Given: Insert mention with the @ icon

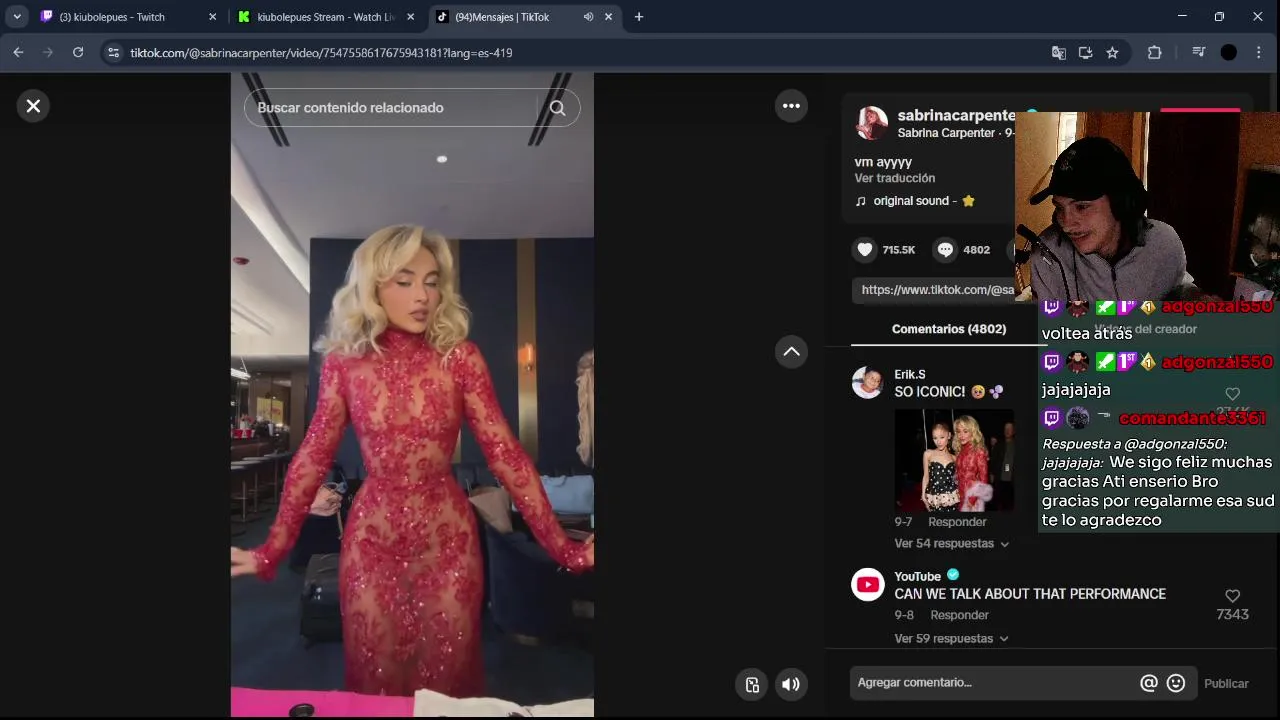Looking at the screenshot, I should coord(1149,683).
